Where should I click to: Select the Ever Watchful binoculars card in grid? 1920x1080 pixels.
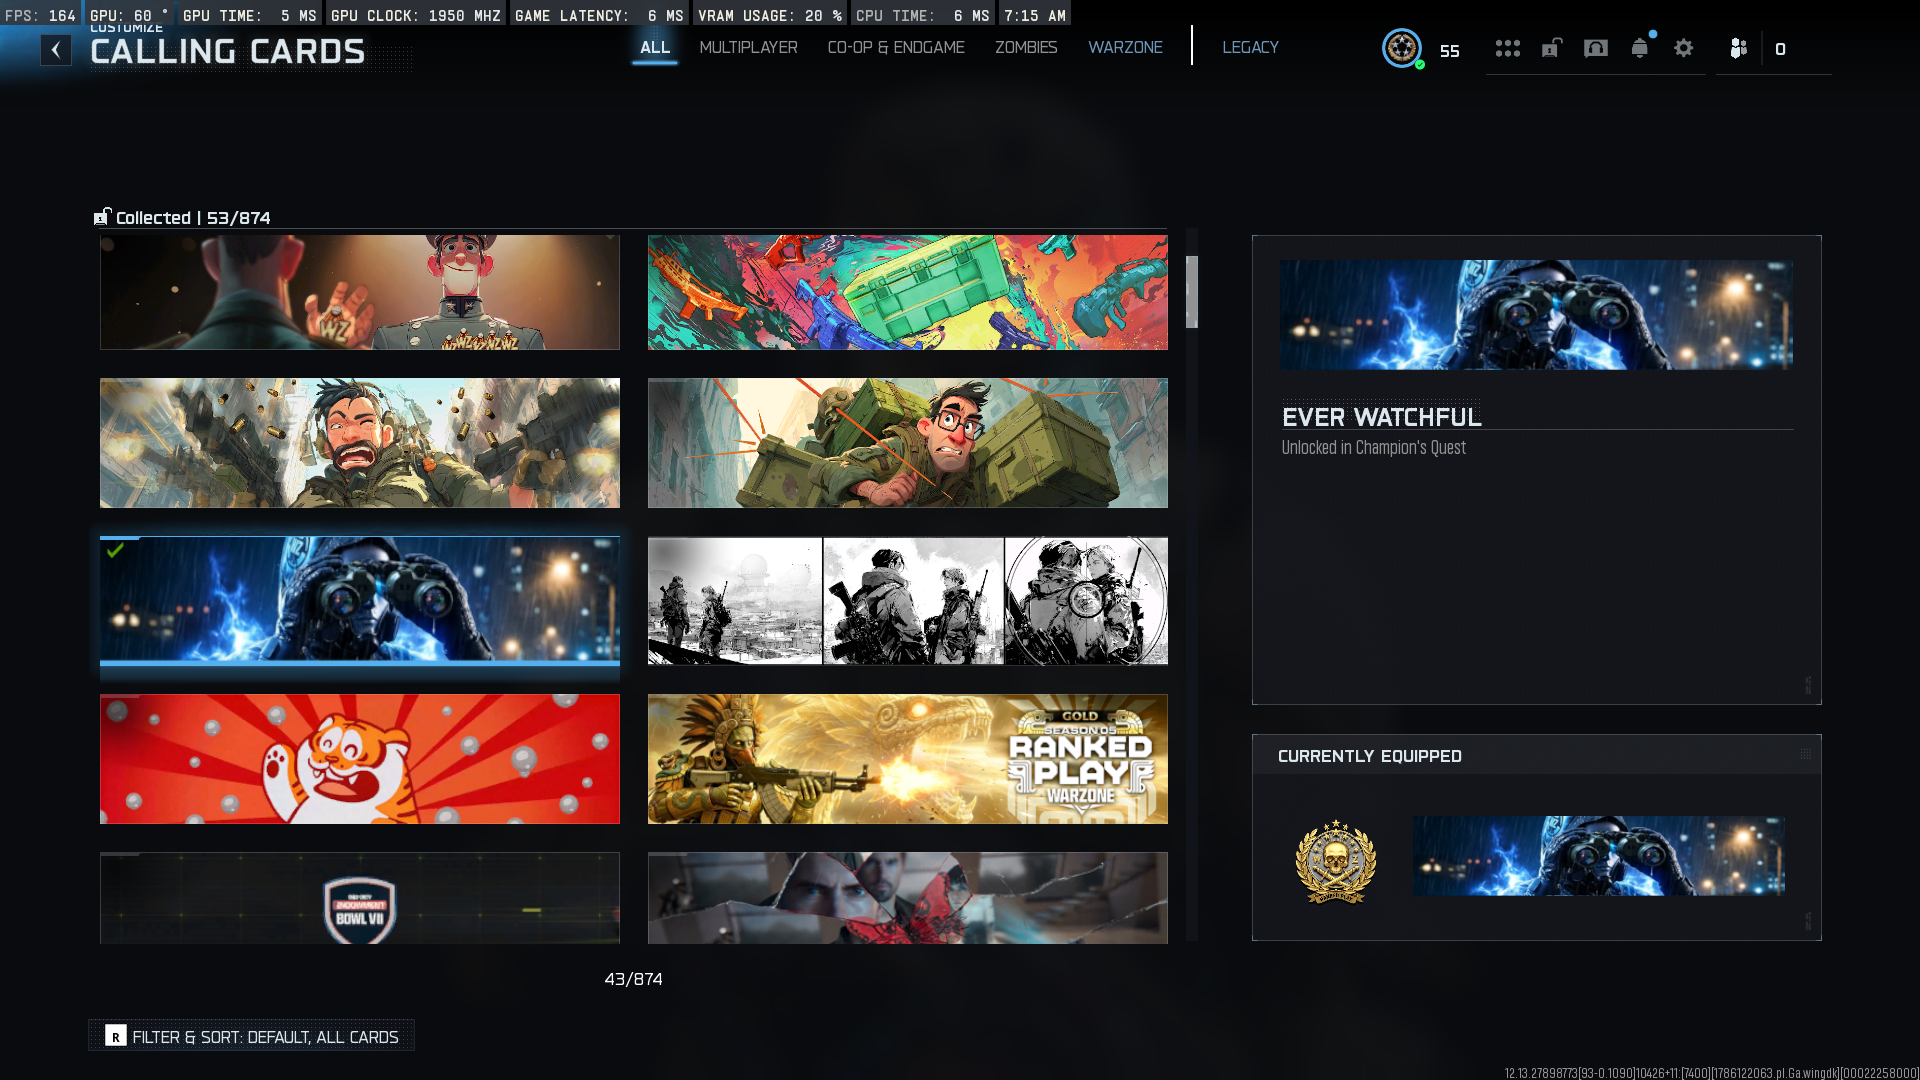(360, 600)
